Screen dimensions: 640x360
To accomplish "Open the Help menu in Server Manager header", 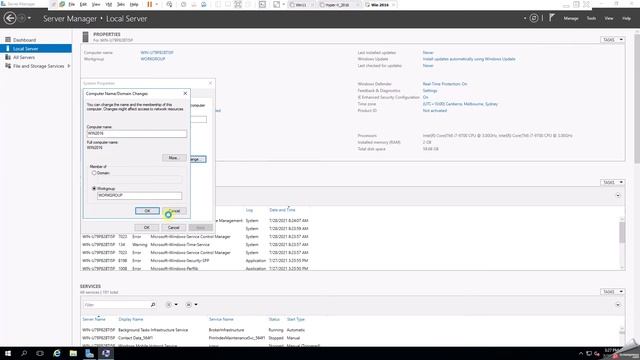I will point(626,18).
